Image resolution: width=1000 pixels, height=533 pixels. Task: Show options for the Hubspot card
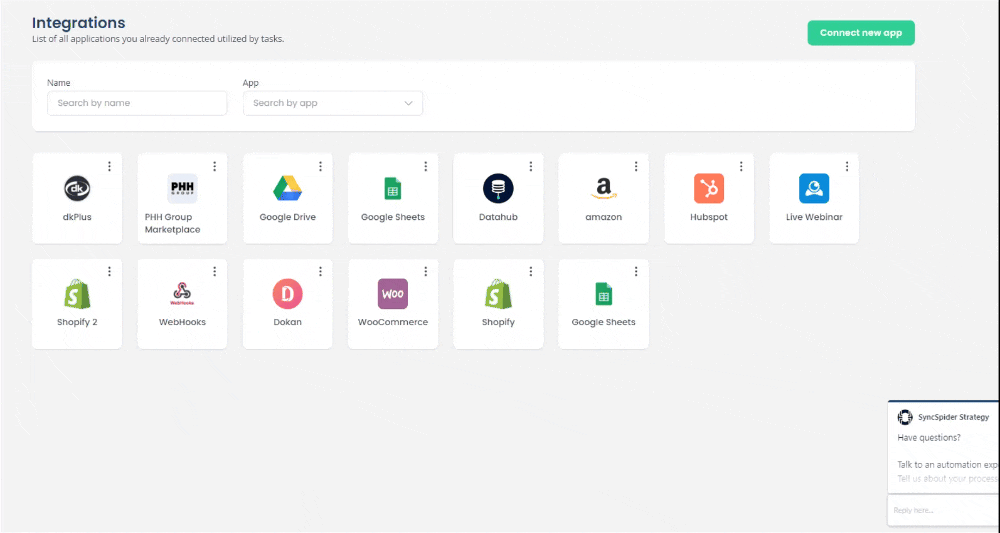(741, 166)
